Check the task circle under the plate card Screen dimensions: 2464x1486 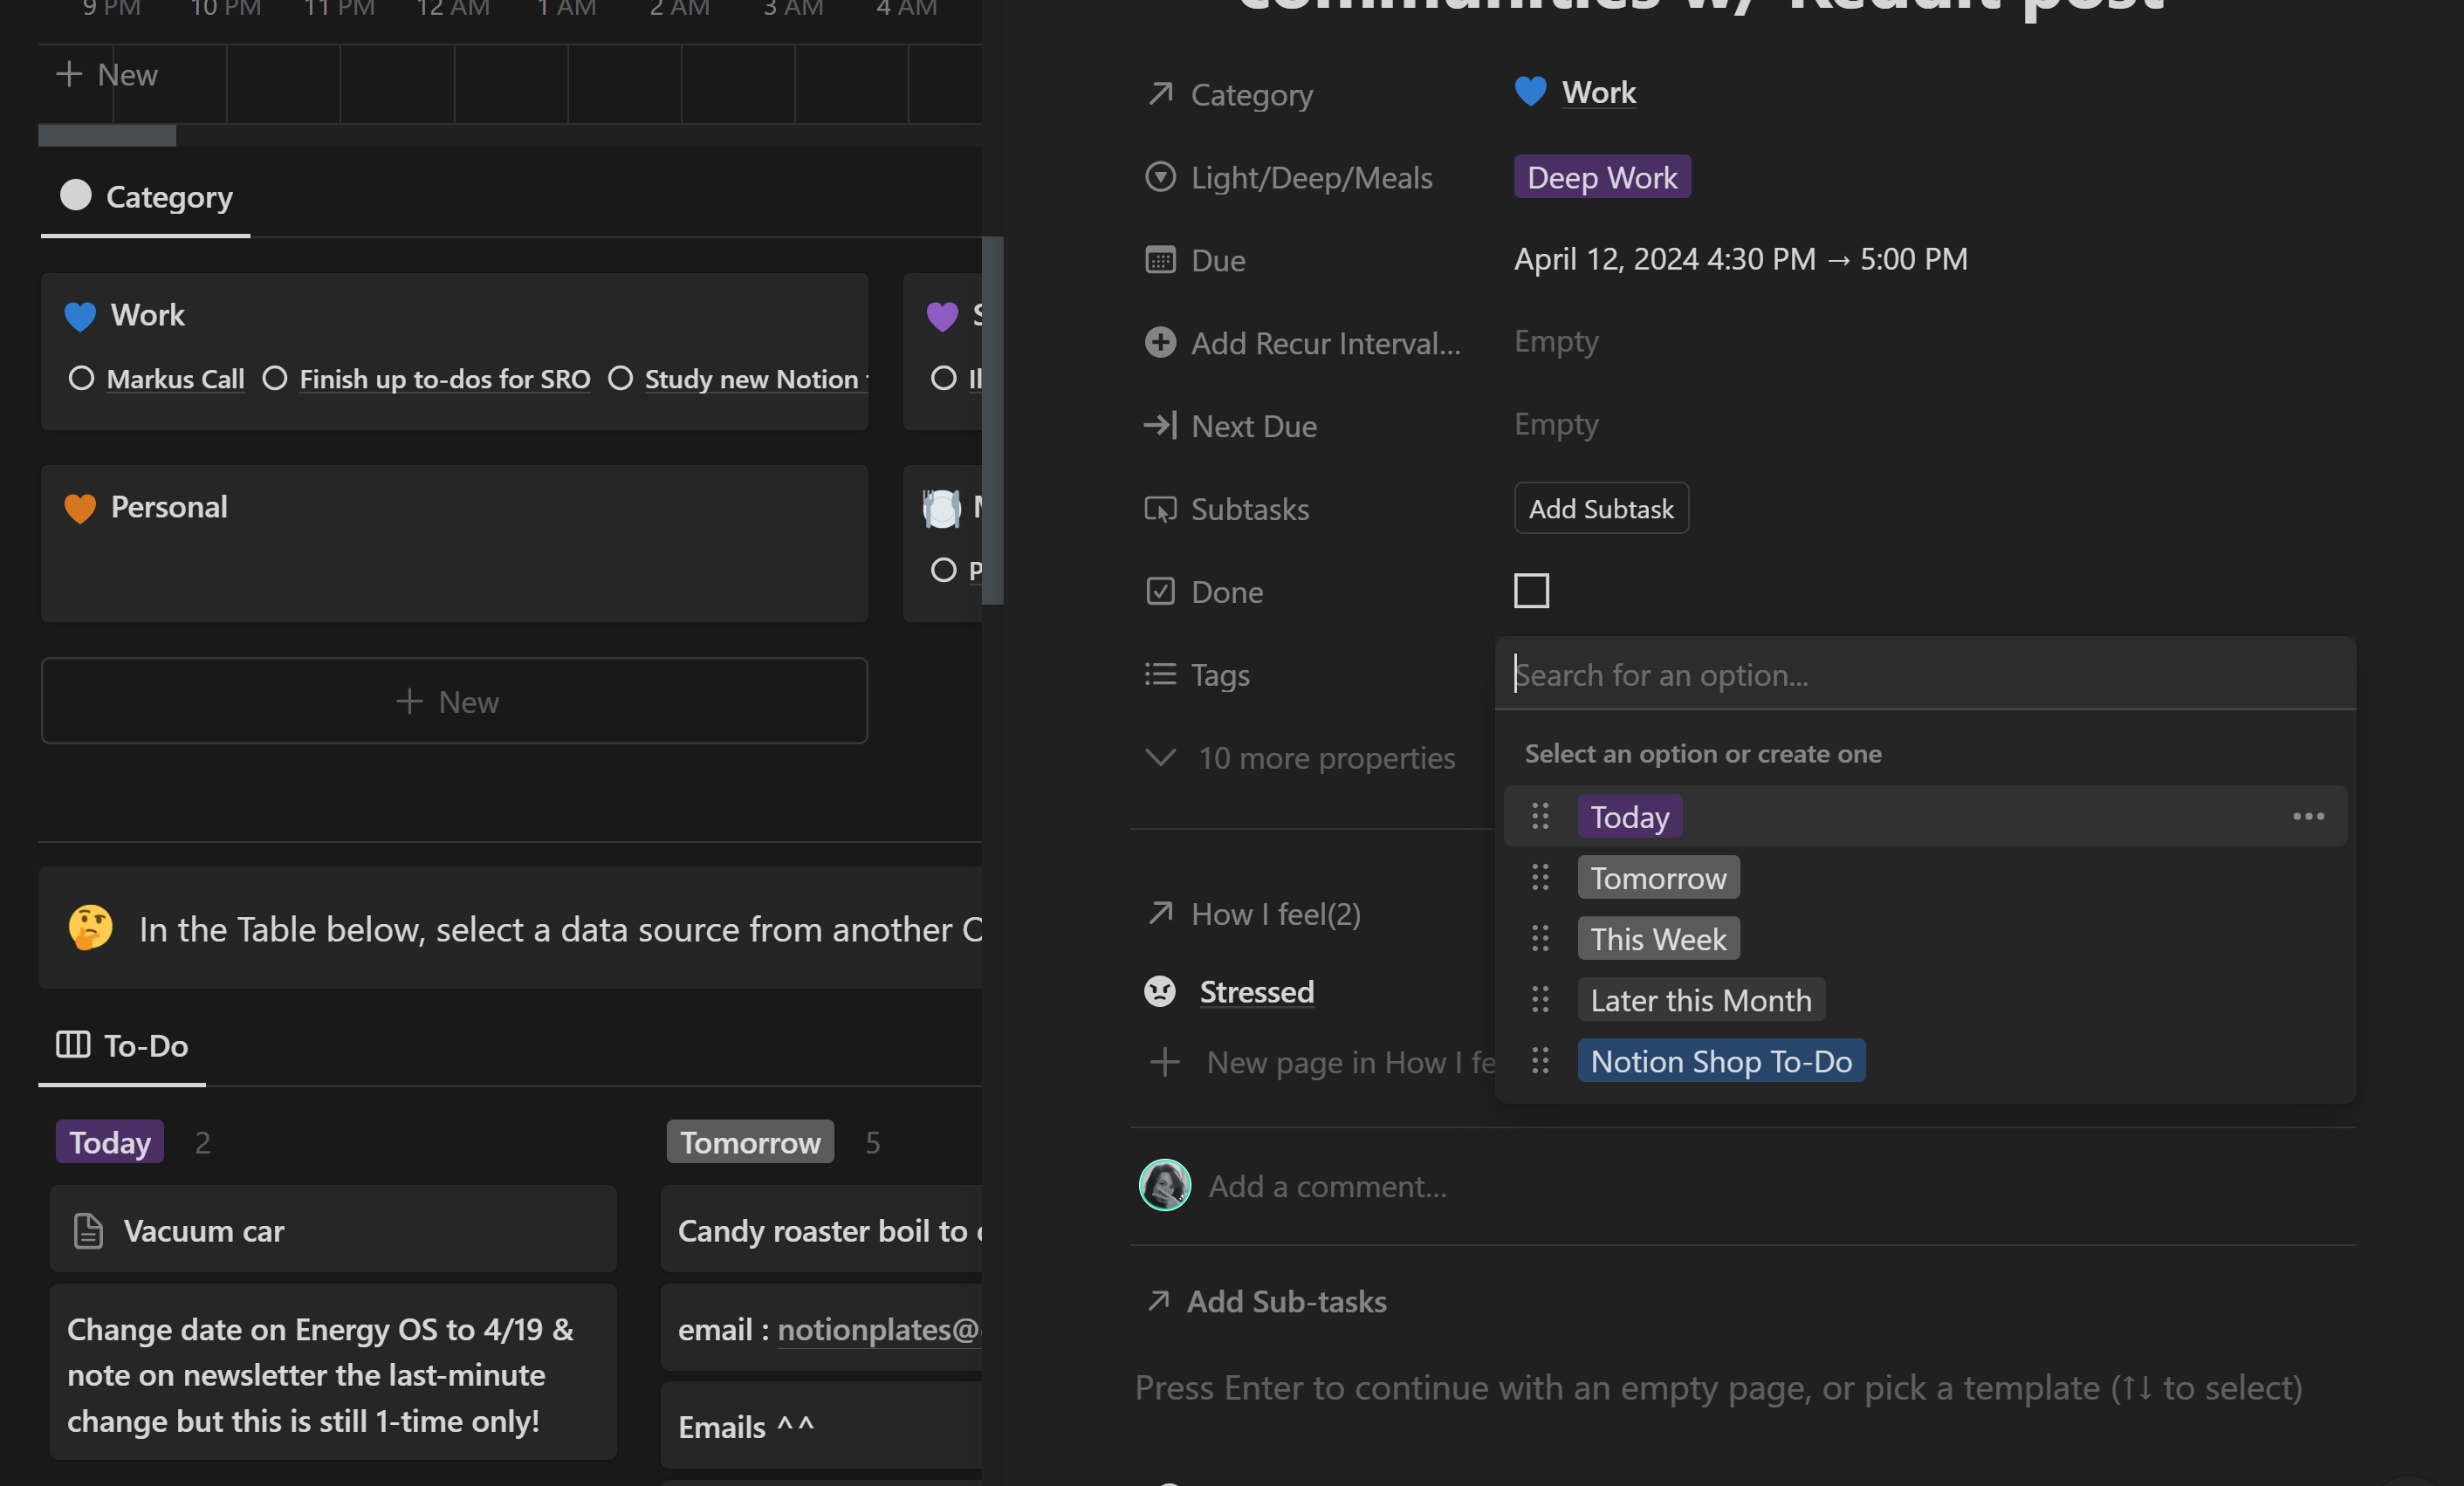pyautogui.click(x=943, y=571)
